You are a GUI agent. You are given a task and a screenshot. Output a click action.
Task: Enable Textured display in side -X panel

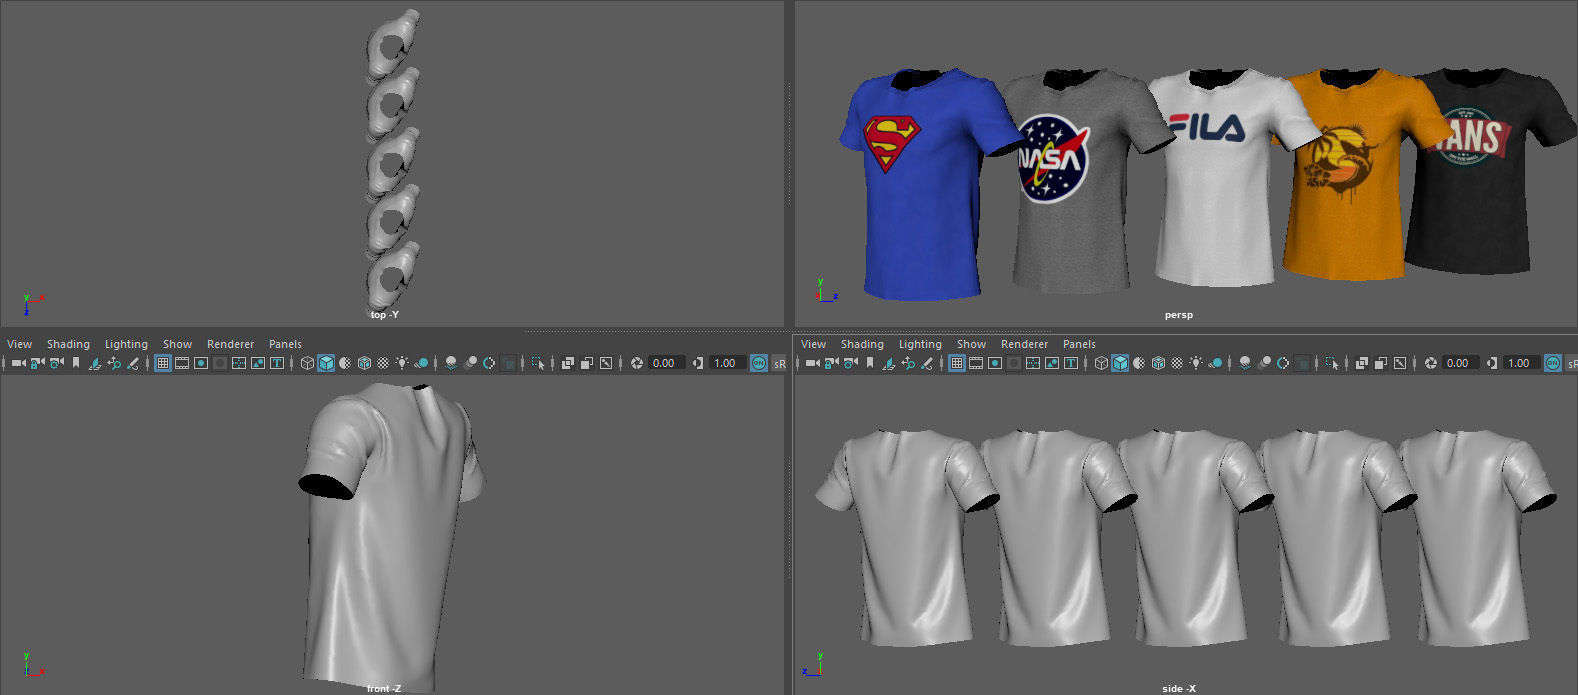[1178, 363]
